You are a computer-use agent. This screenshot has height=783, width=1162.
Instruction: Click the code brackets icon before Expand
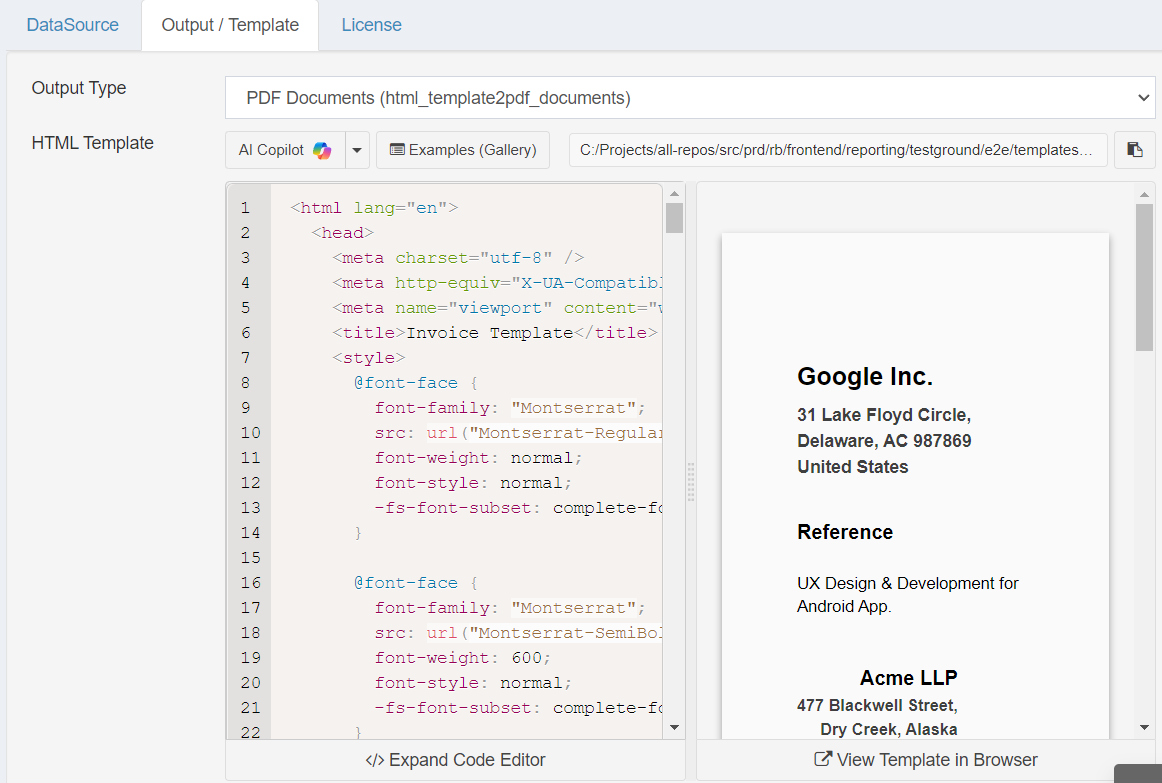[374, 761]
